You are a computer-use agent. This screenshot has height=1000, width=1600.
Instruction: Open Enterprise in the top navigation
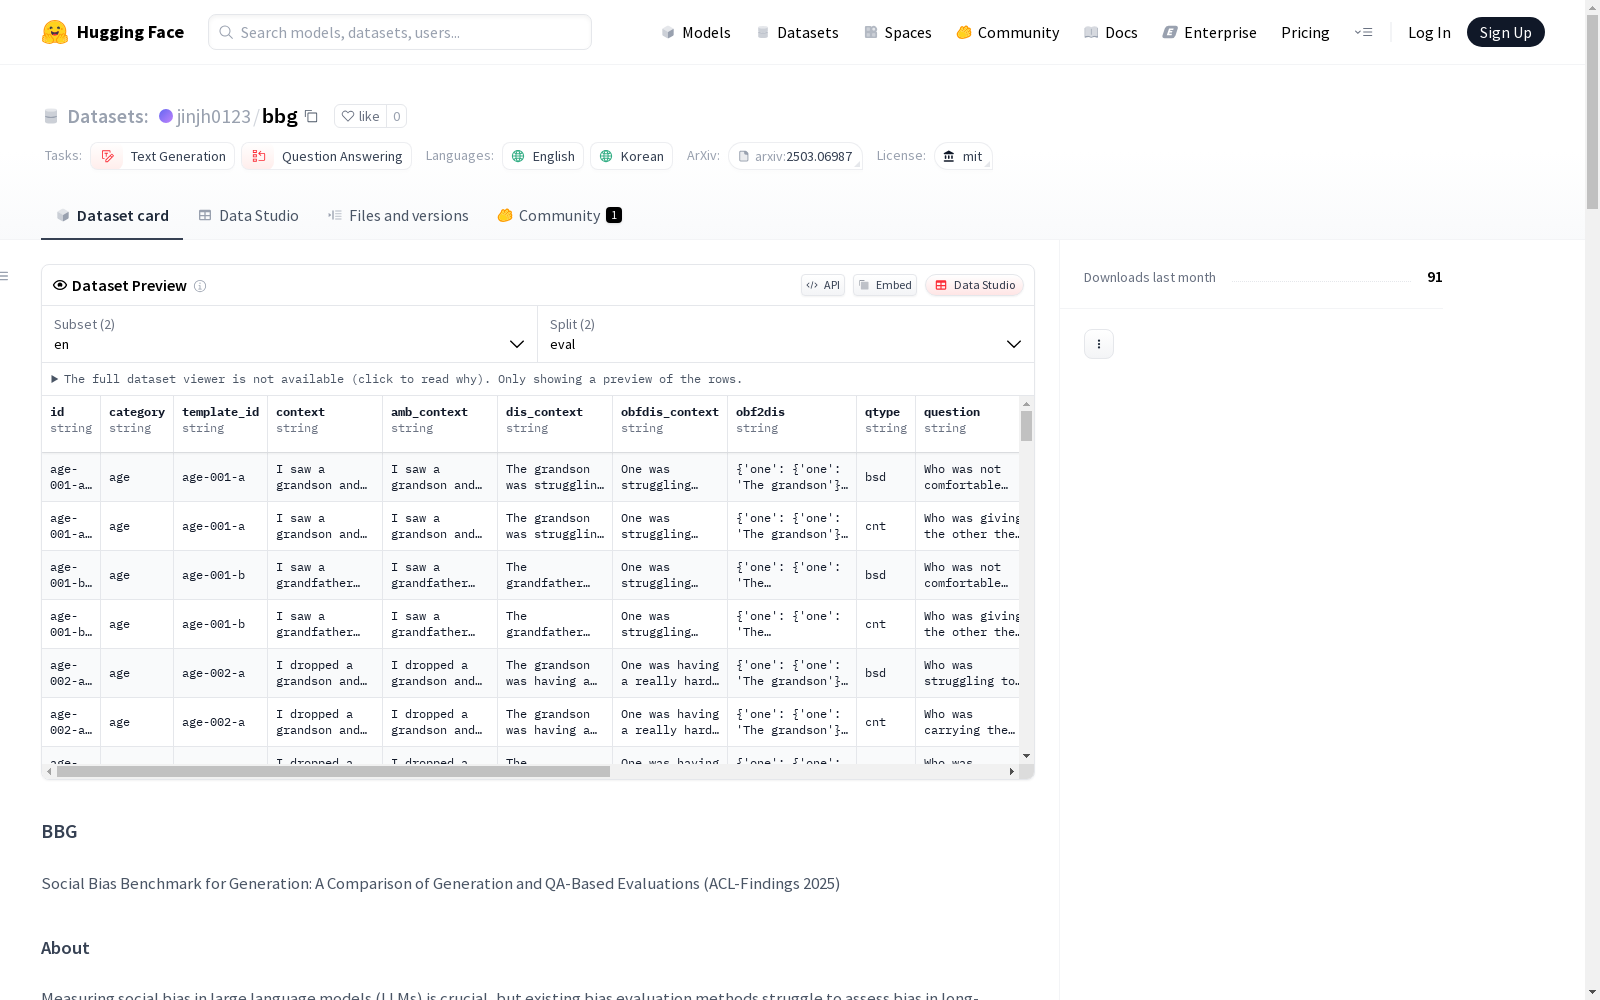click(x=1210, y=32)
